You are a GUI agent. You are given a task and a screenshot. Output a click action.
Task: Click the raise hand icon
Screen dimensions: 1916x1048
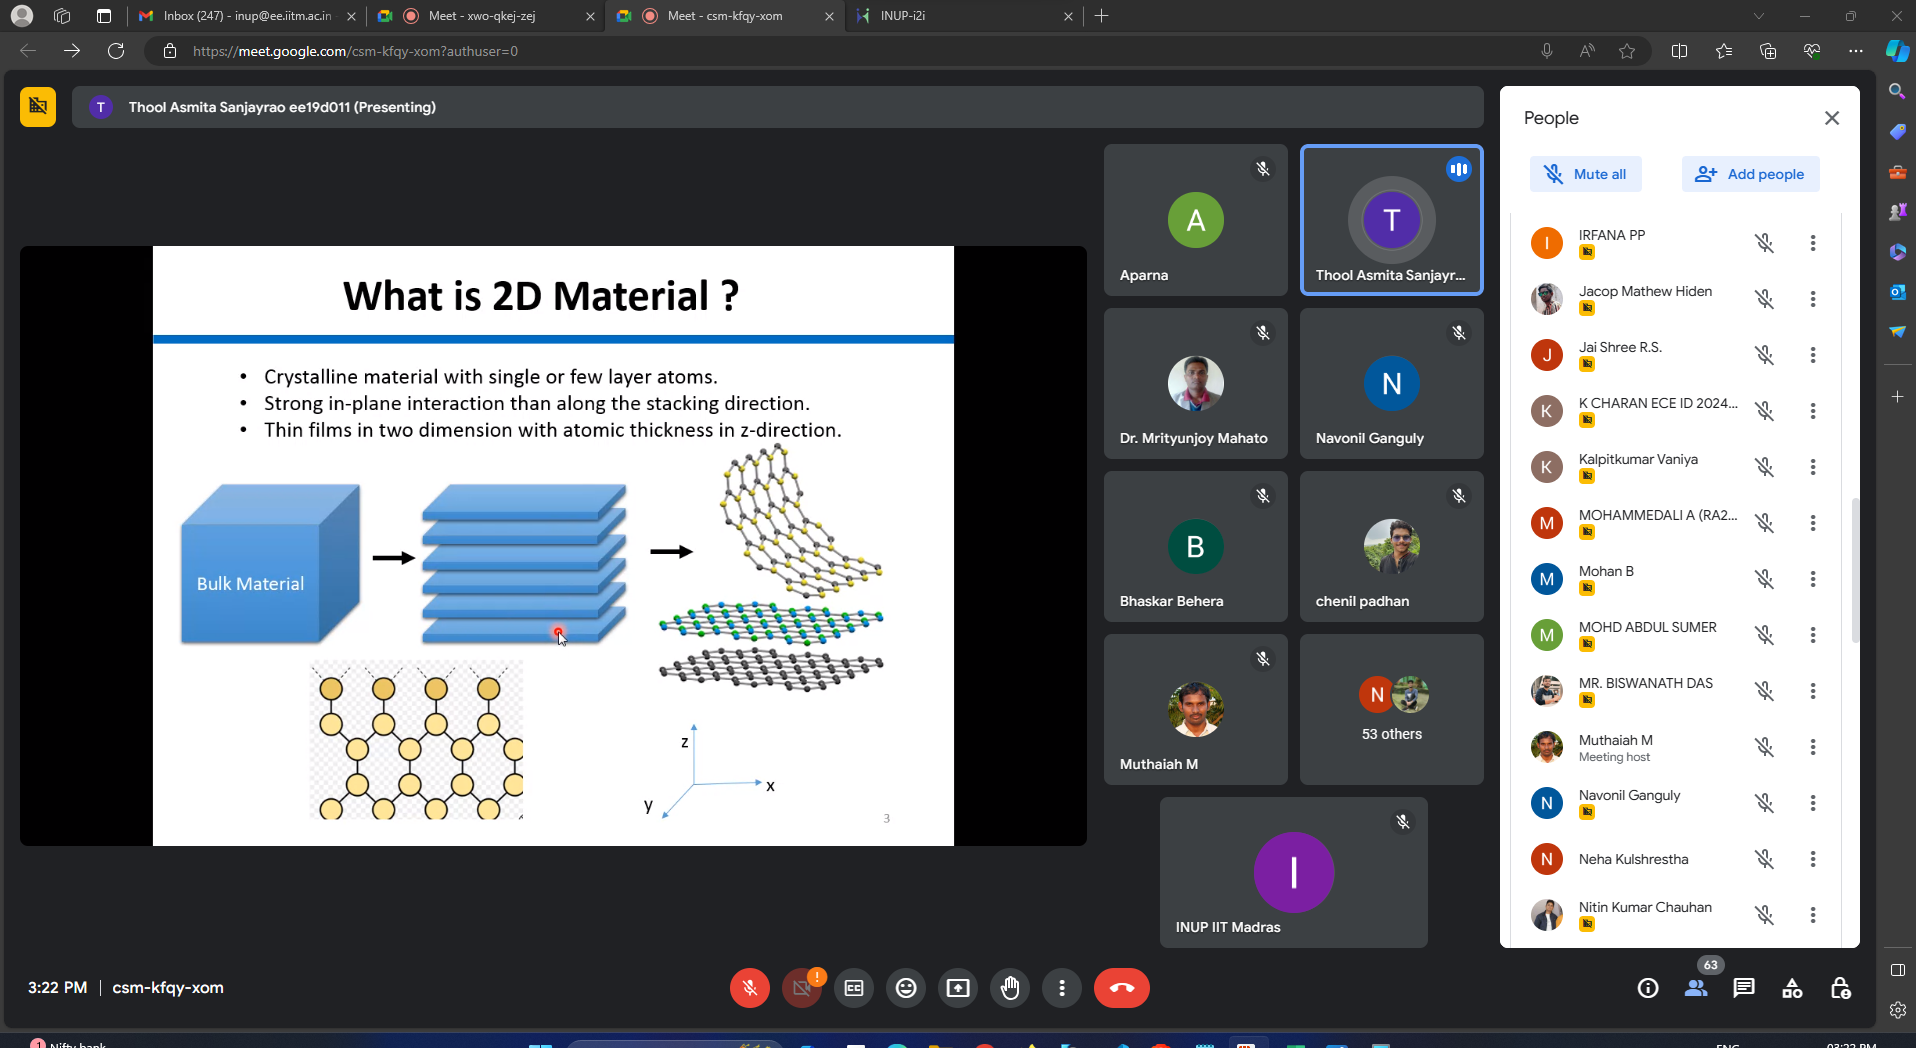[1009, 988]
